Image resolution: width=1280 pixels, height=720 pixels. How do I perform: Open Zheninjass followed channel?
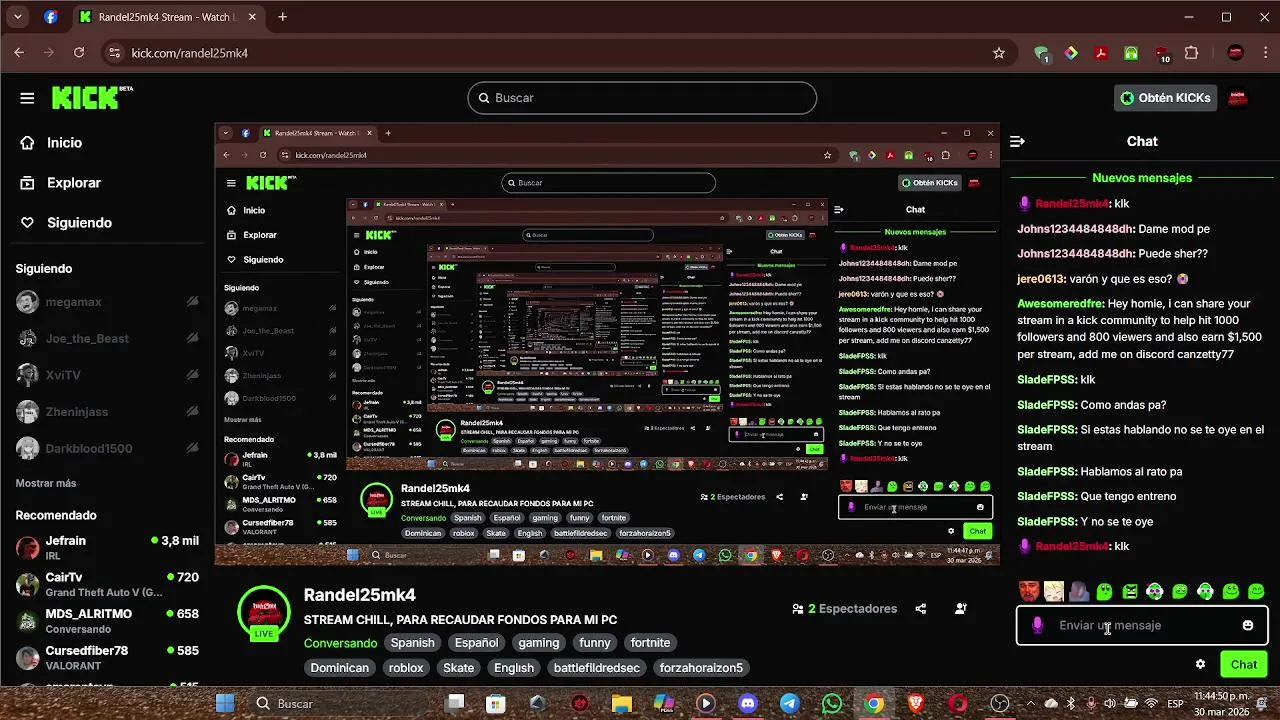[107, 412]
